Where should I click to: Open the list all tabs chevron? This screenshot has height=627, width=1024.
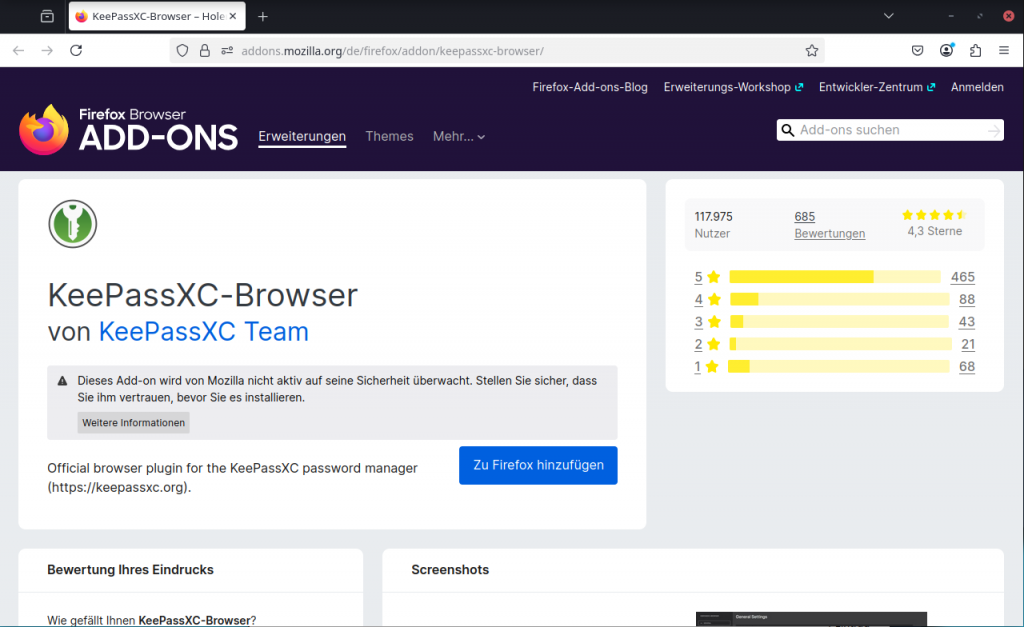pos(888,16)
